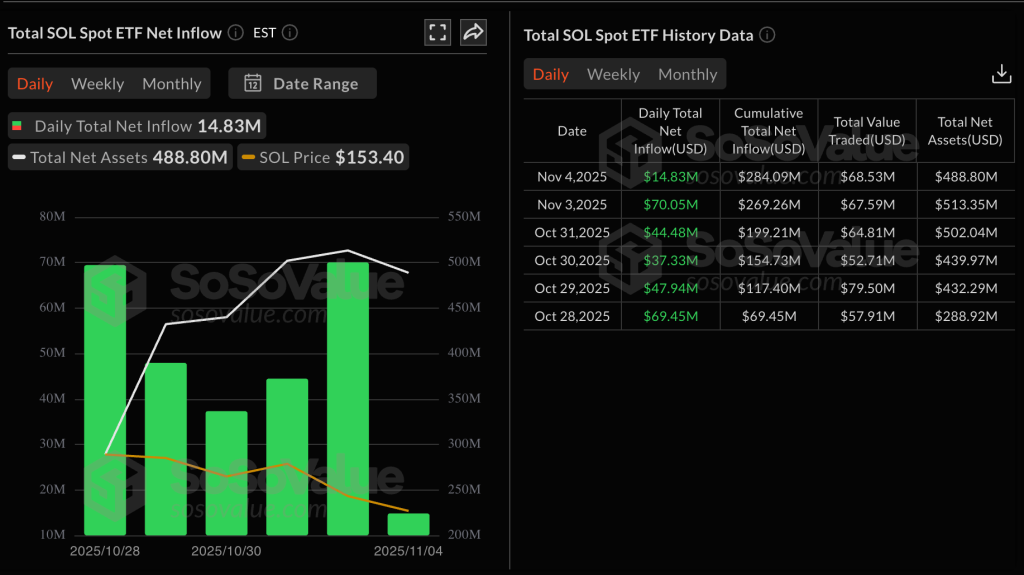Switch chart to Monthly view
This screenshot has height=575, width=1024.
171,84
